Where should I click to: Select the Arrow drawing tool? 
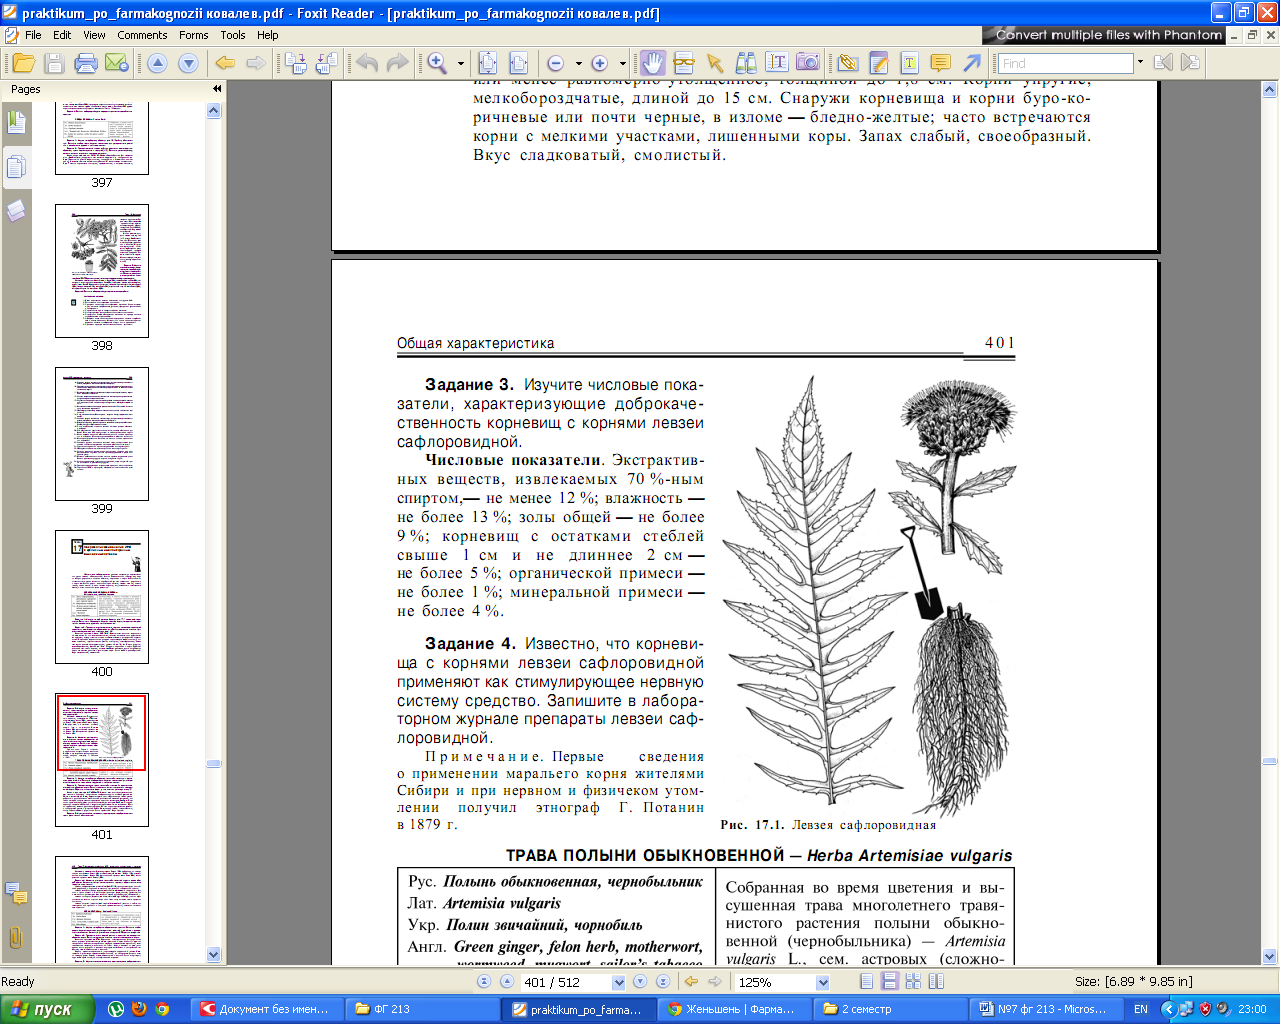click(x=972, y=63)
